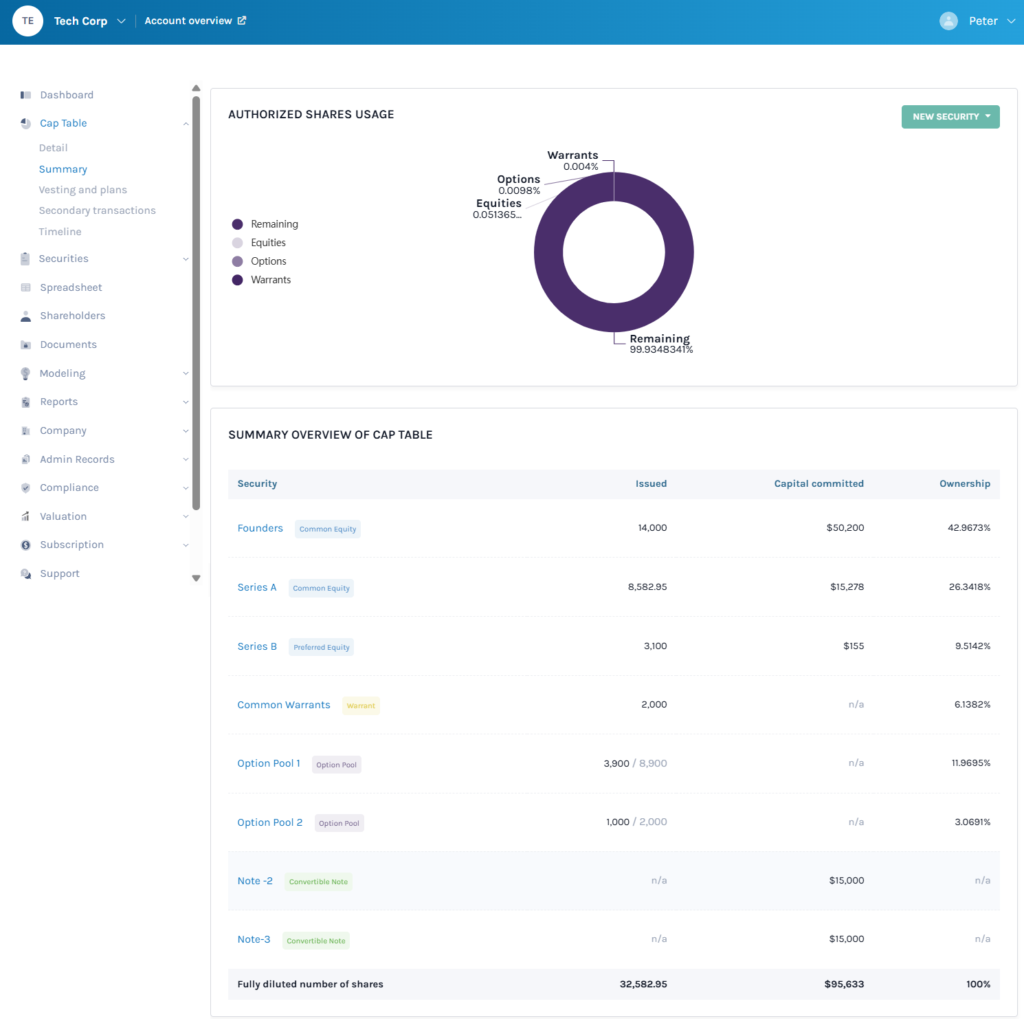The width and height of the screenshot is (1024, 1019).
Task: Click the Cap Table pie icon
Action: click(25, 124)
